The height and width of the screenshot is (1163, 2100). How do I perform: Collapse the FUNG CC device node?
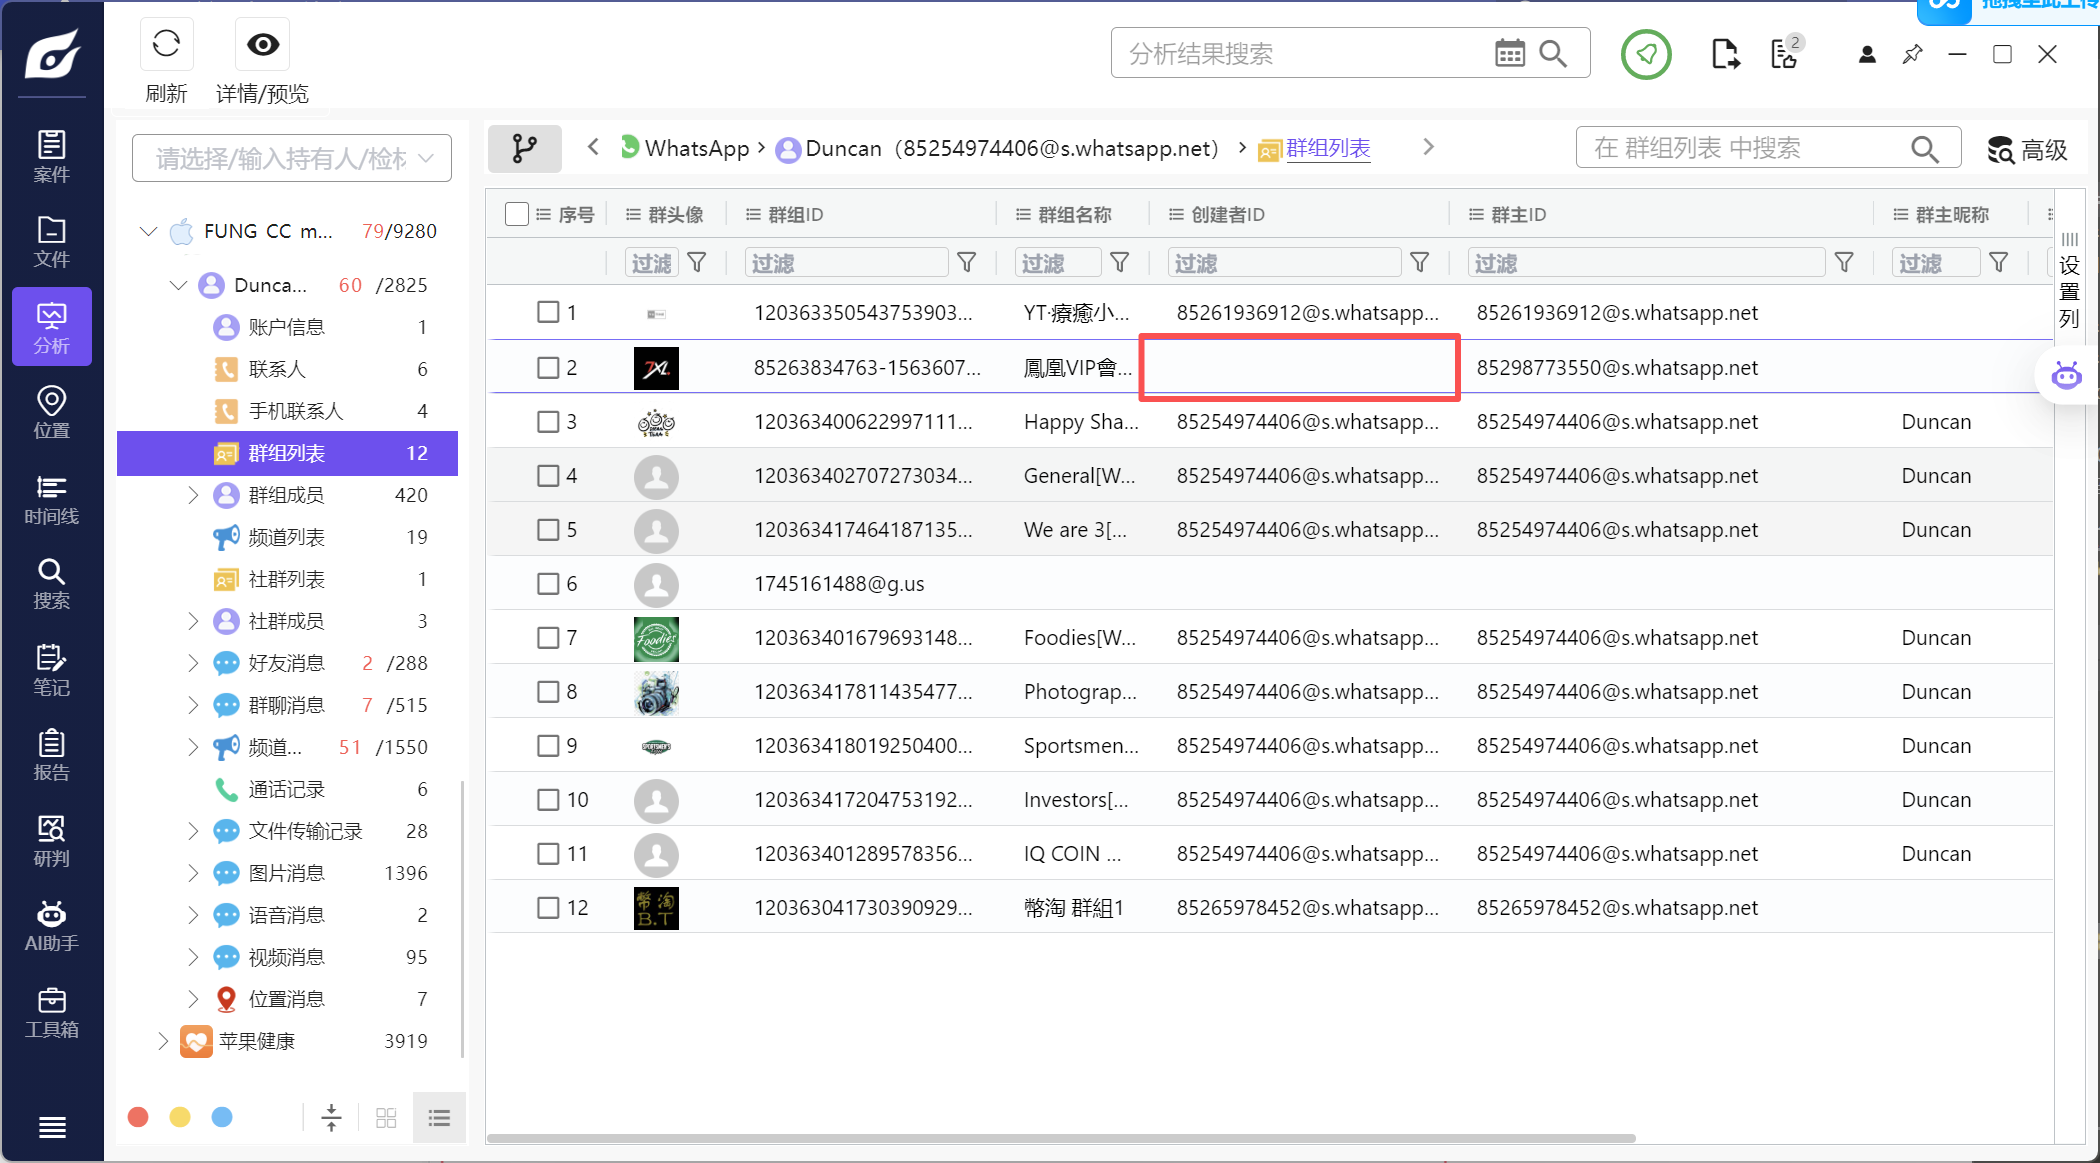click(x=149, y=231)
